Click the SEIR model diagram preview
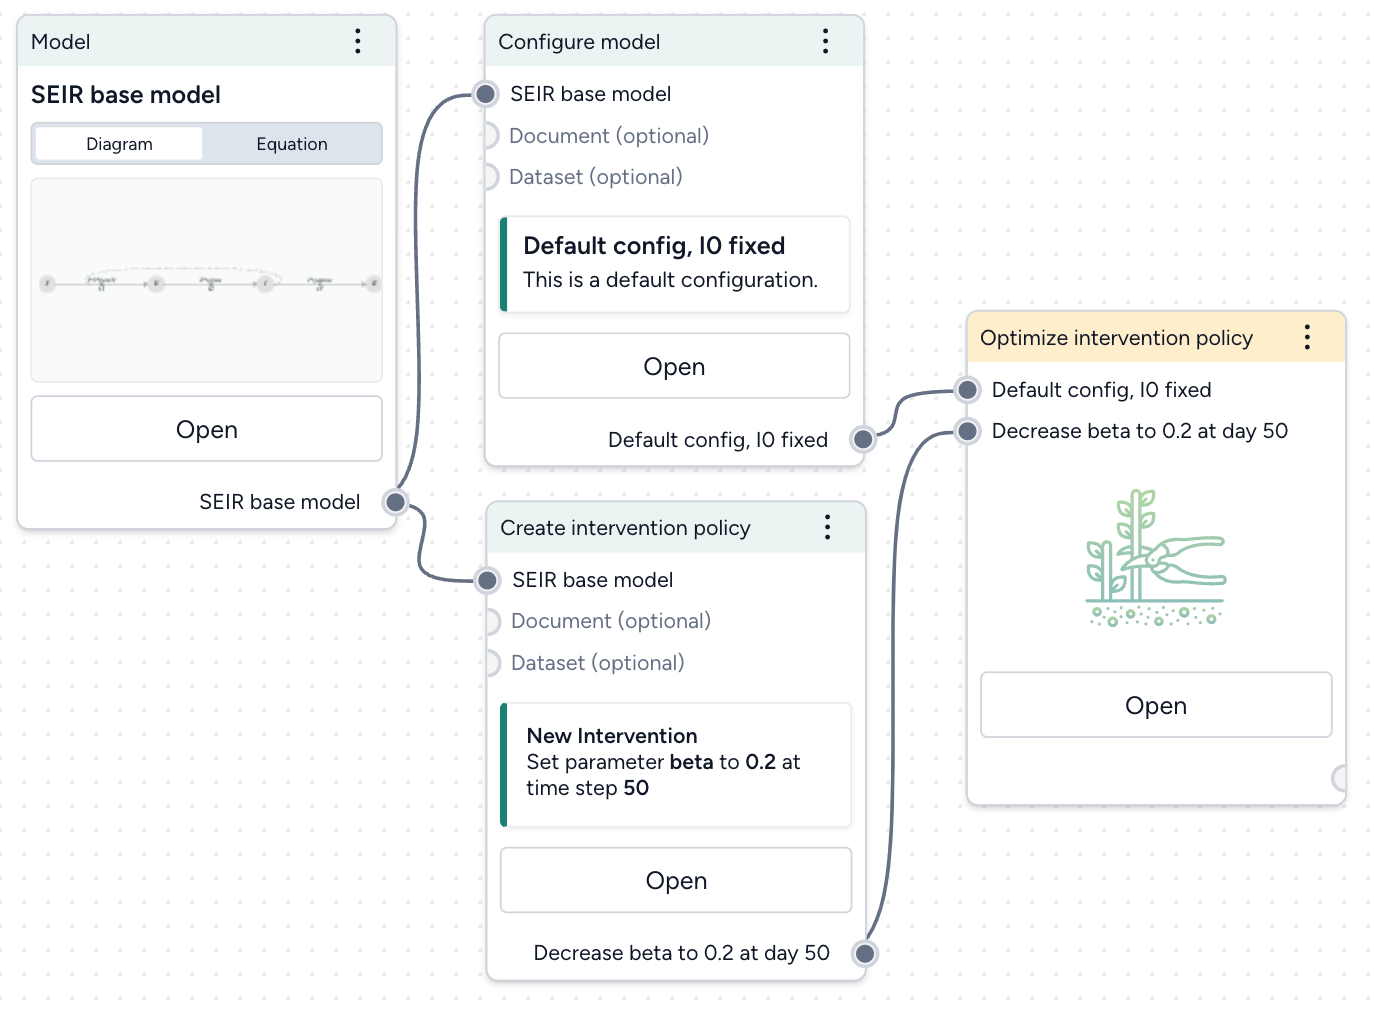 [x=206, y=283]
